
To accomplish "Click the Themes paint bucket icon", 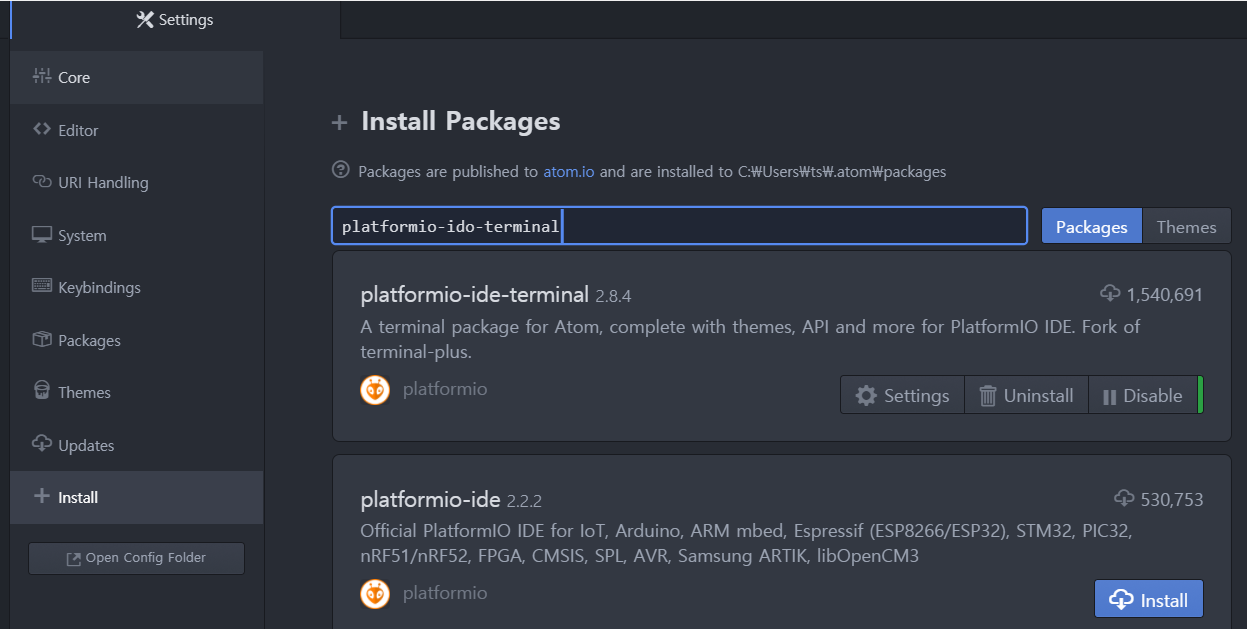I will pos(42,392).
